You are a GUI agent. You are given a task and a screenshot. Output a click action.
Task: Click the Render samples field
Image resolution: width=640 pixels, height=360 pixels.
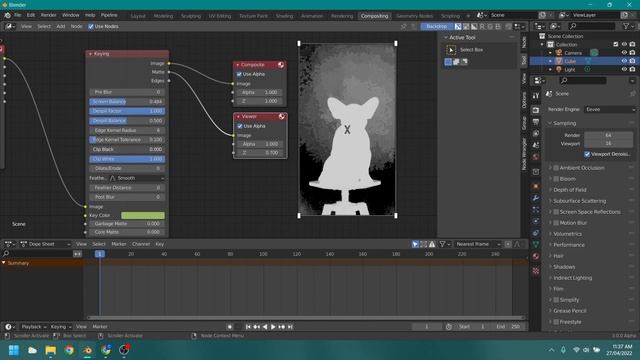(609, 135)
